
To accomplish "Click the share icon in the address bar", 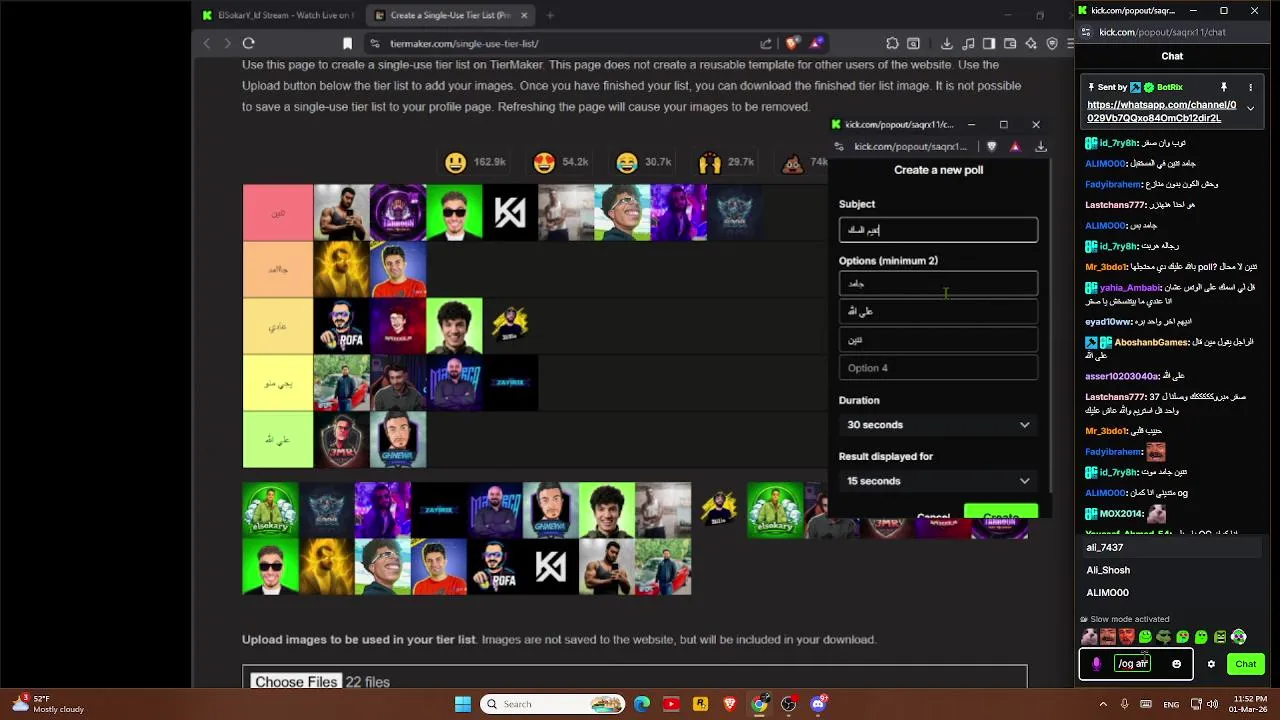I will coord(766,43).
